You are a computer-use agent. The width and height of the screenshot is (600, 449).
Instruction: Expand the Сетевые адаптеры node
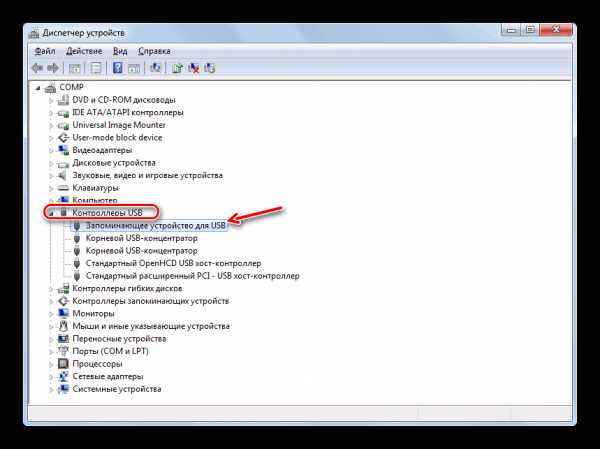(x=51, y=377)
